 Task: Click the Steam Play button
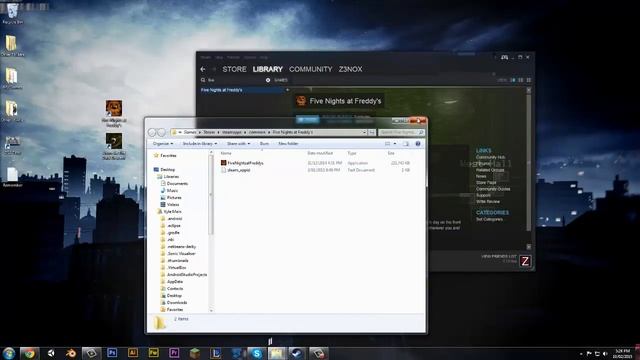click(307, 119)
